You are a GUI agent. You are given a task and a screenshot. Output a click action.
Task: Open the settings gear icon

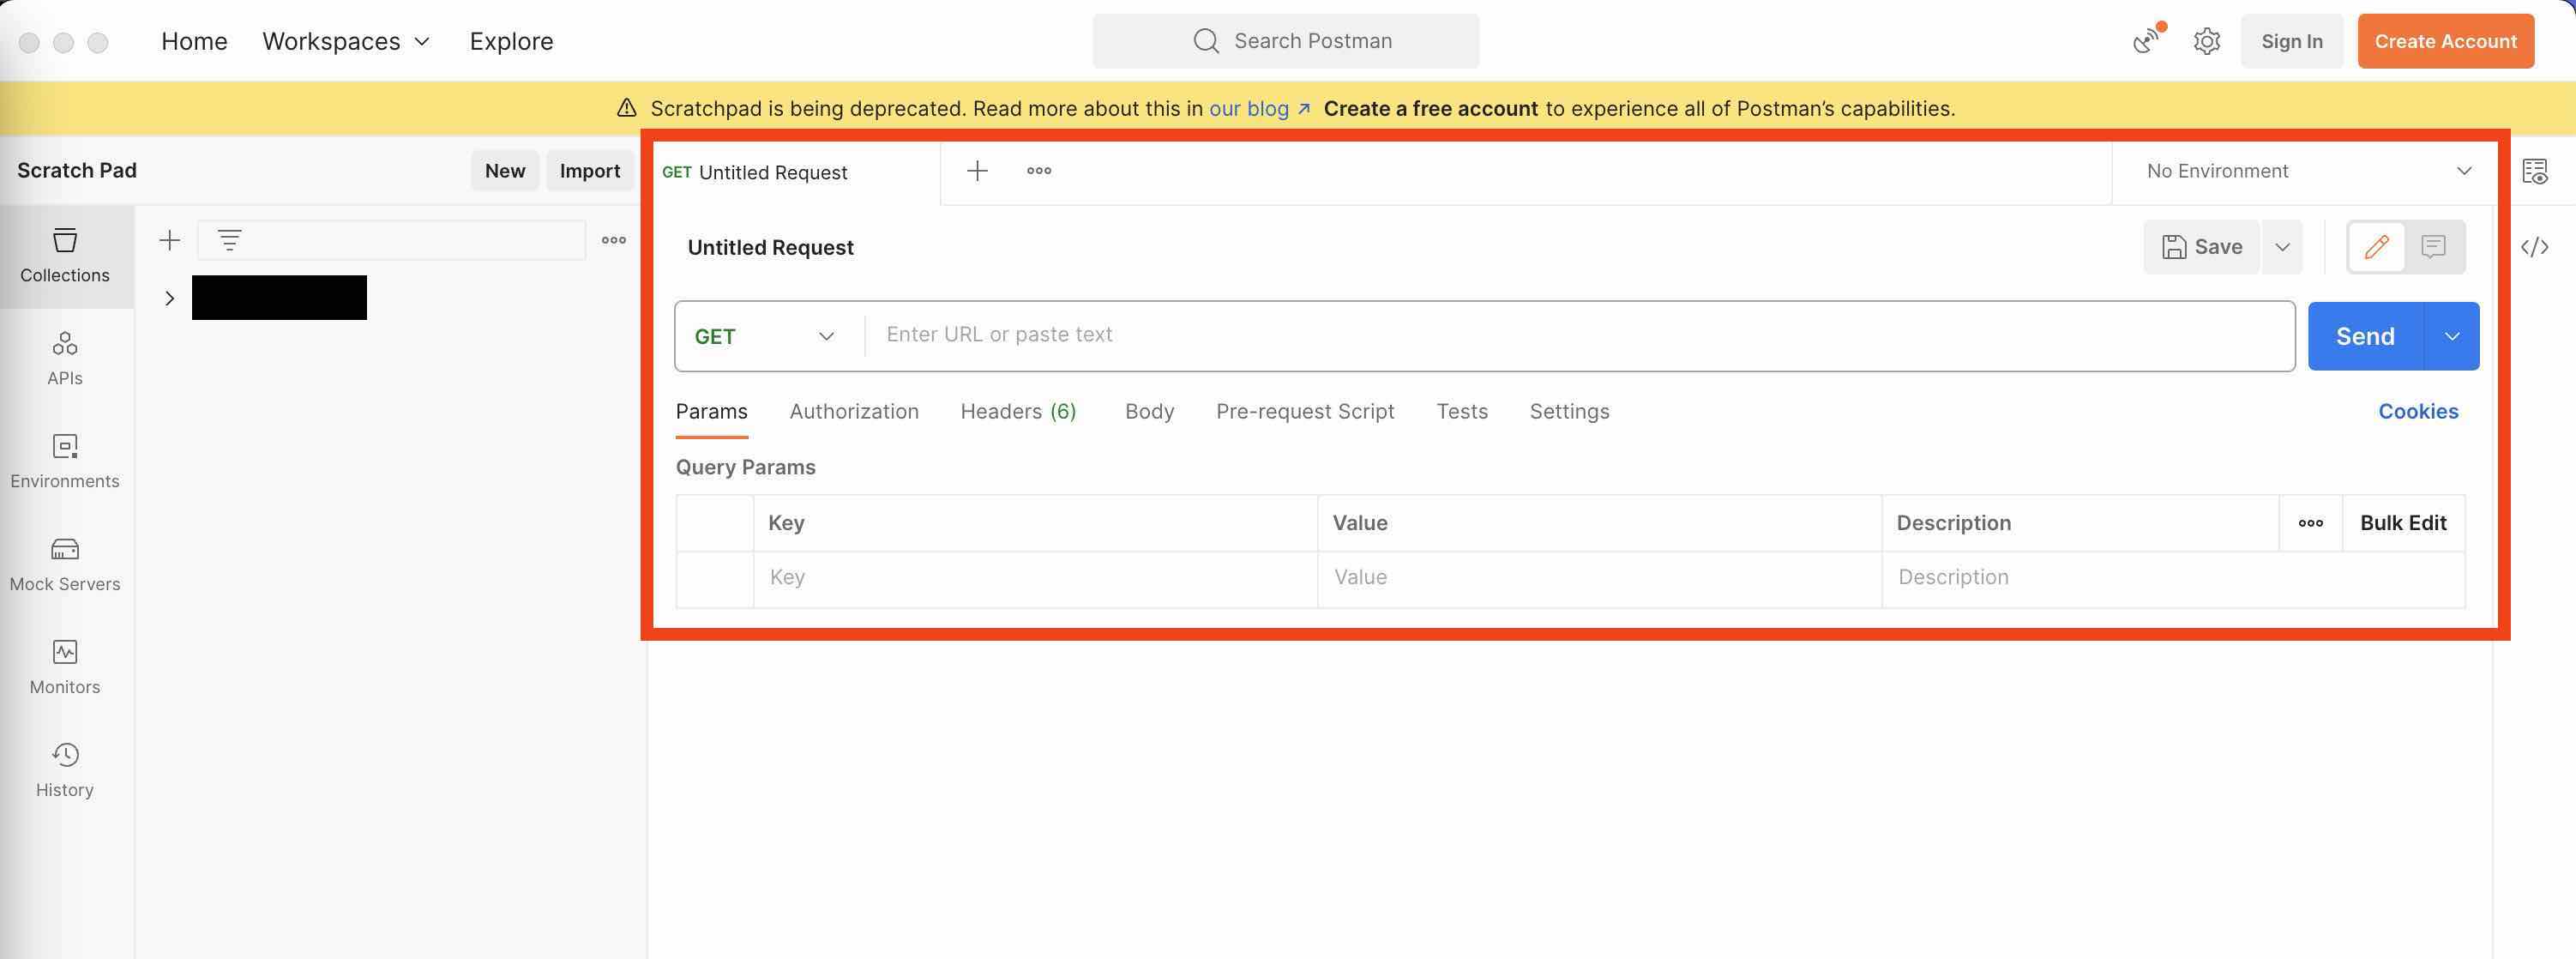pos(2207,41)
